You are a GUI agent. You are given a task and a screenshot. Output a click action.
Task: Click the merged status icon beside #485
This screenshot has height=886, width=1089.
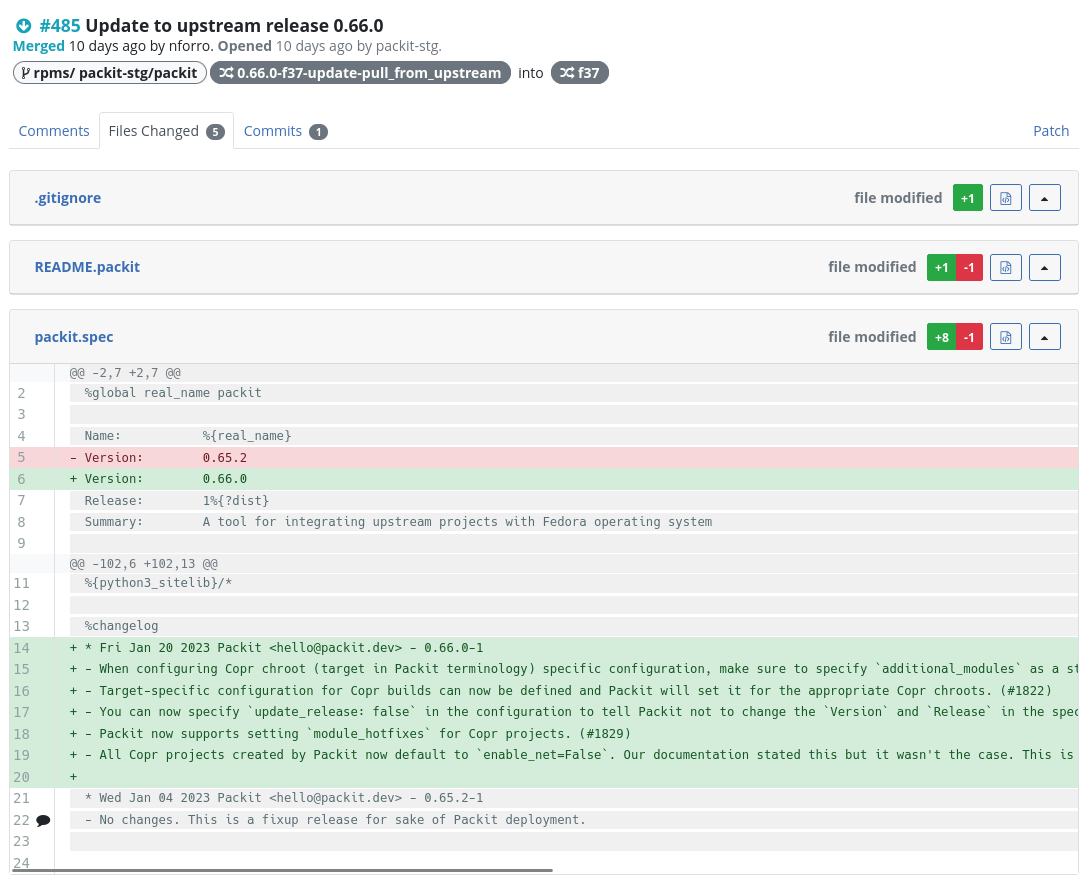24,26
